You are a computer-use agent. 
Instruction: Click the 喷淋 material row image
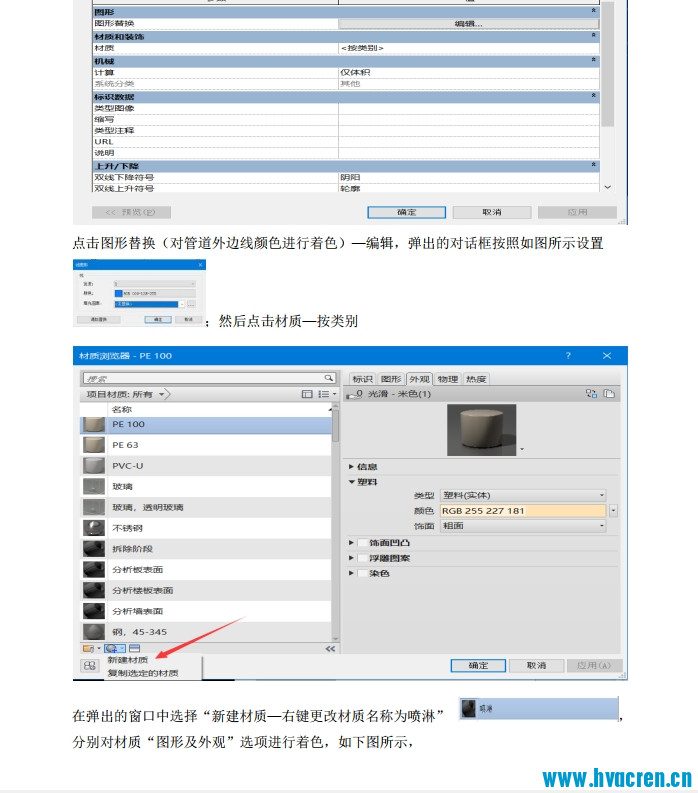[x=539, y=709]
